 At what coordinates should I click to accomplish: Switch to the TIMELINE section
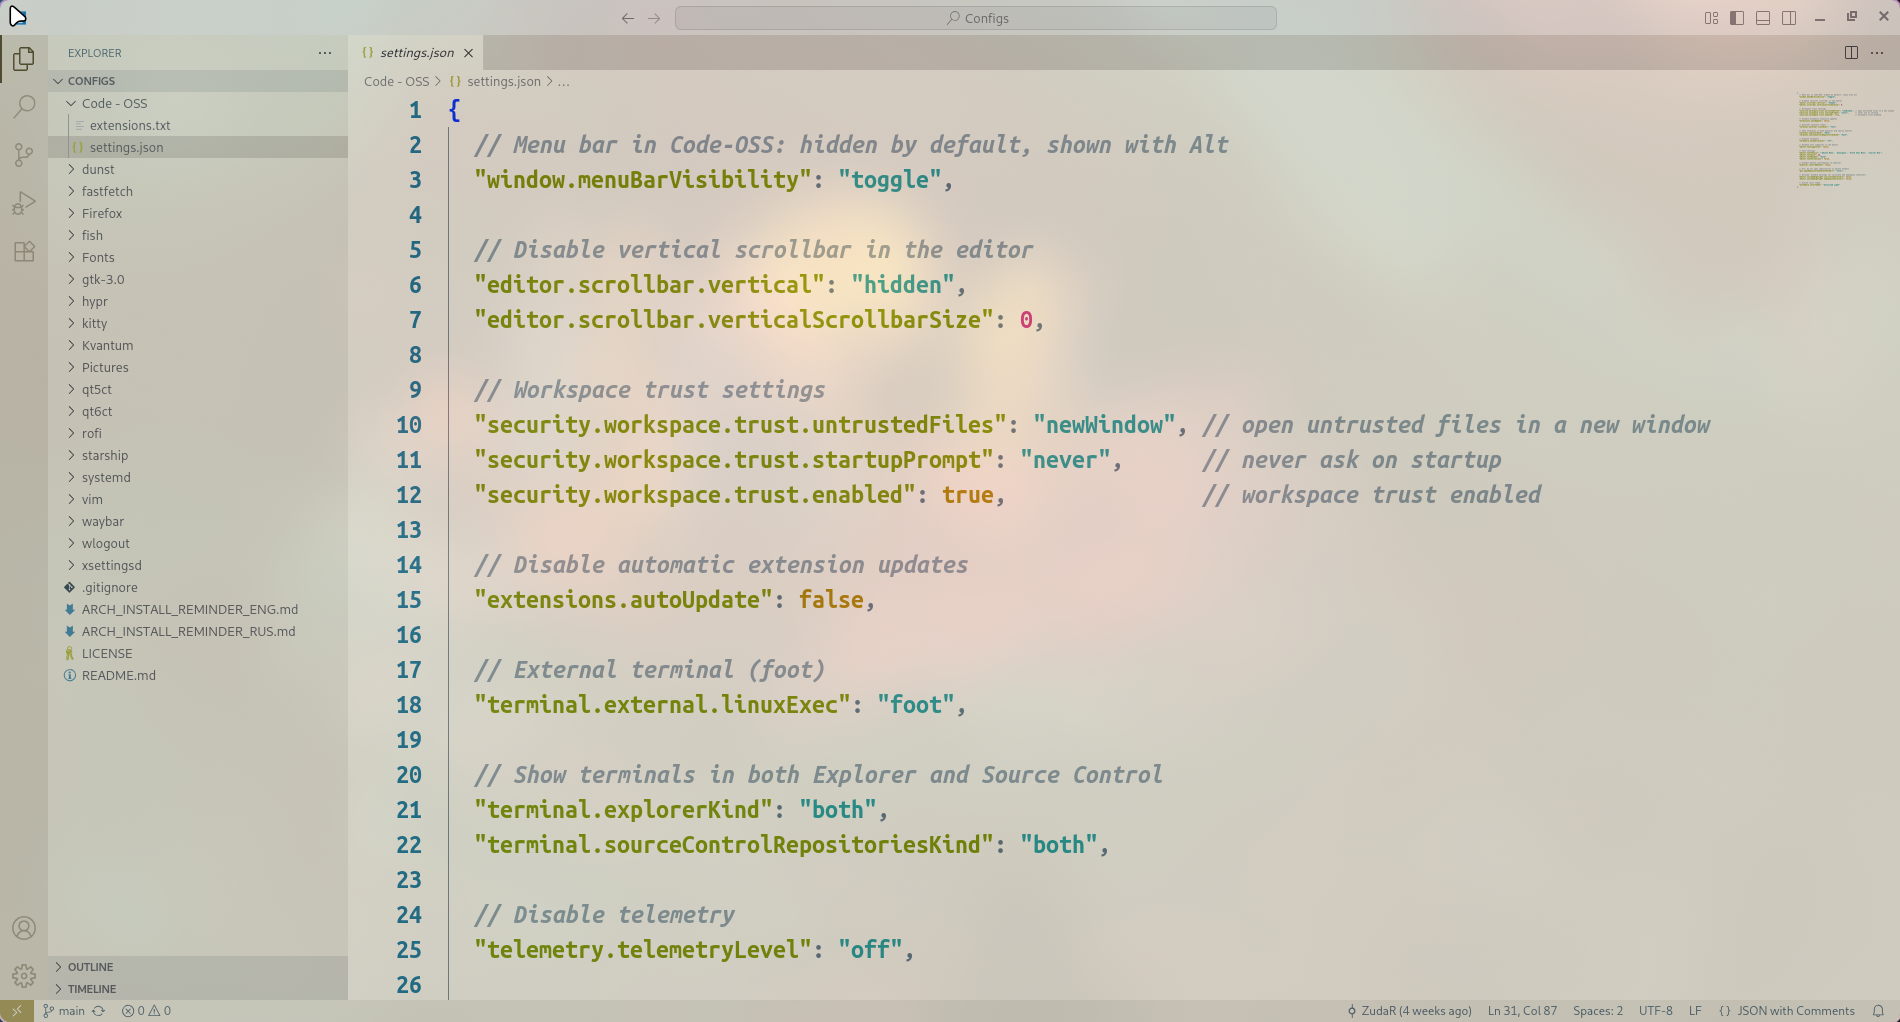pos(92,988)
